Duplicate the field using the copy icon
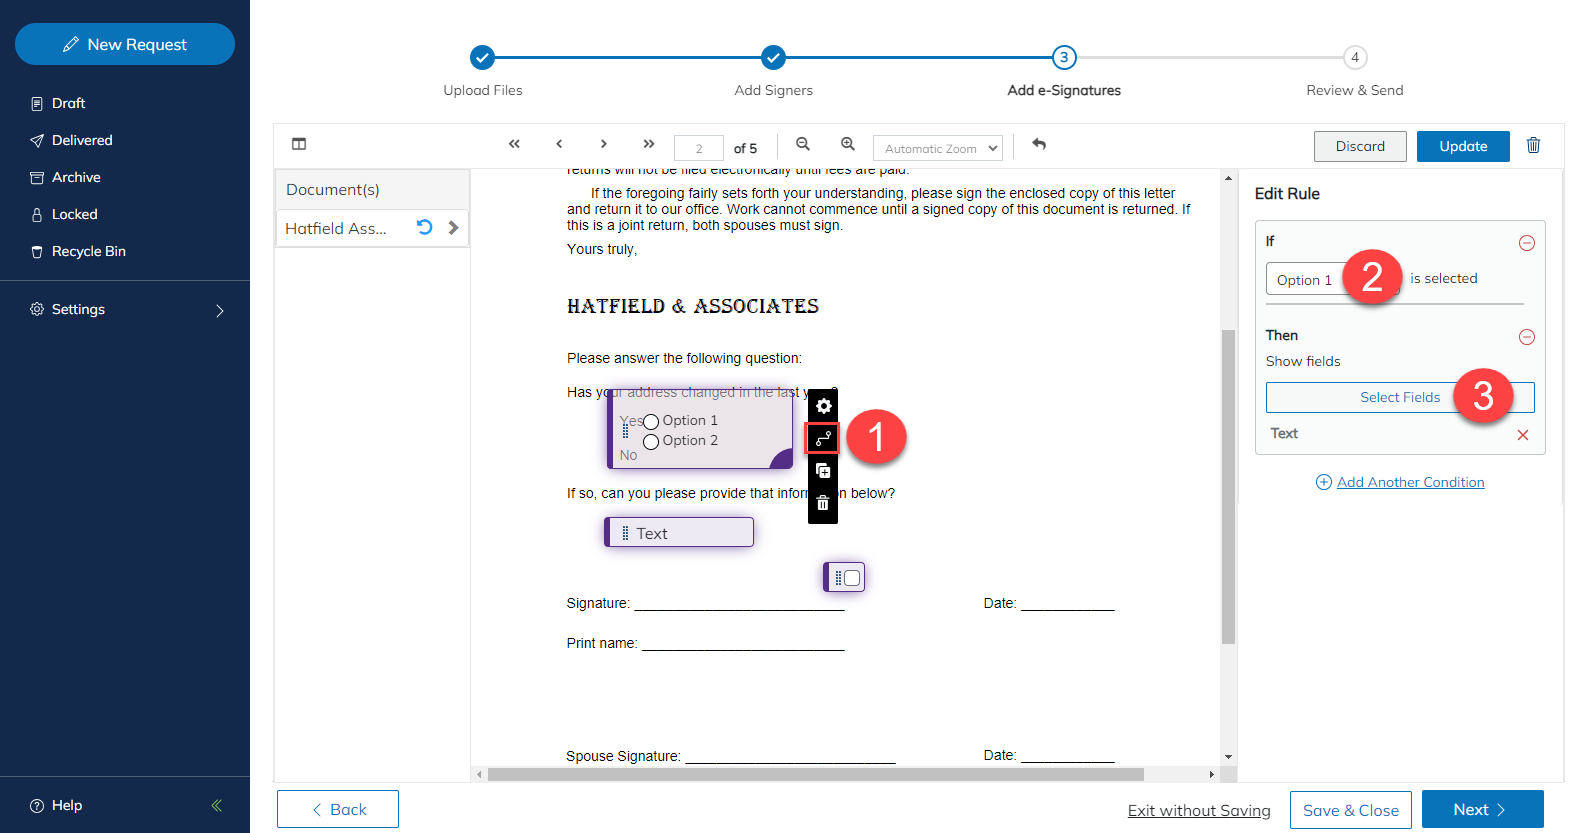The height and width of the screenshot is (833, 1585). pyautogui.click(x=823, y=471)
